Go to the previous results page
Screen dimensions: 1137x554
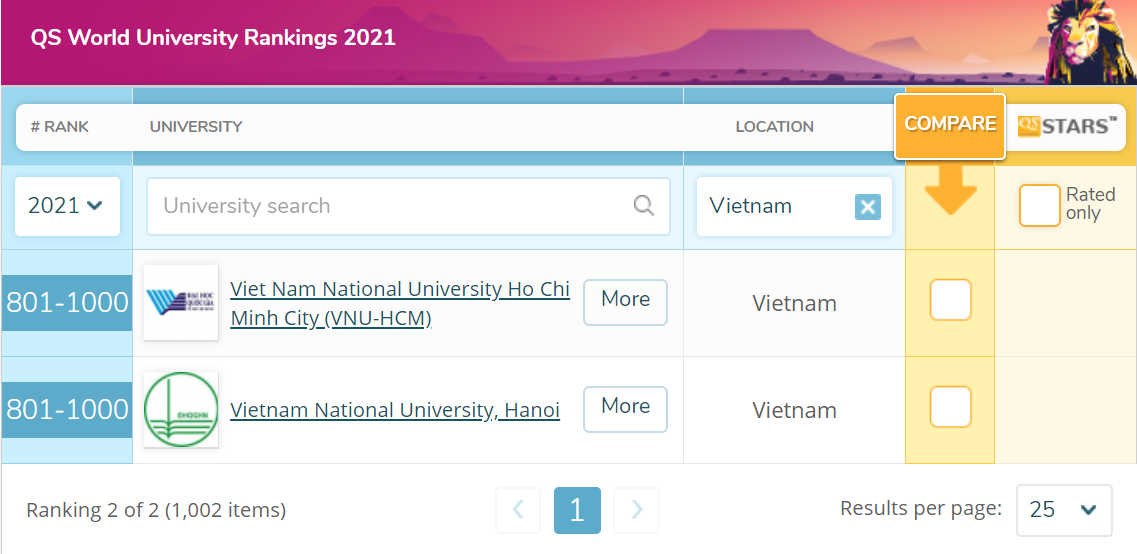pyautogui.click(x=518, y=510)
